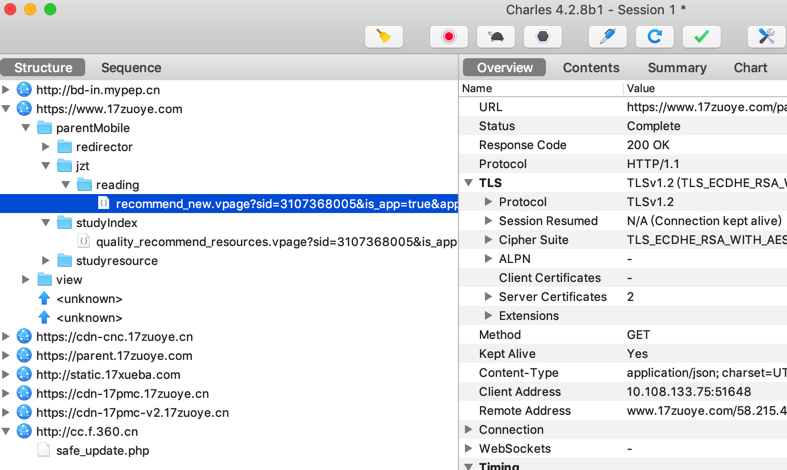This screenshot has width=787, height=470.
Task: Select the safe_update.php request
Action: point(102,450)
